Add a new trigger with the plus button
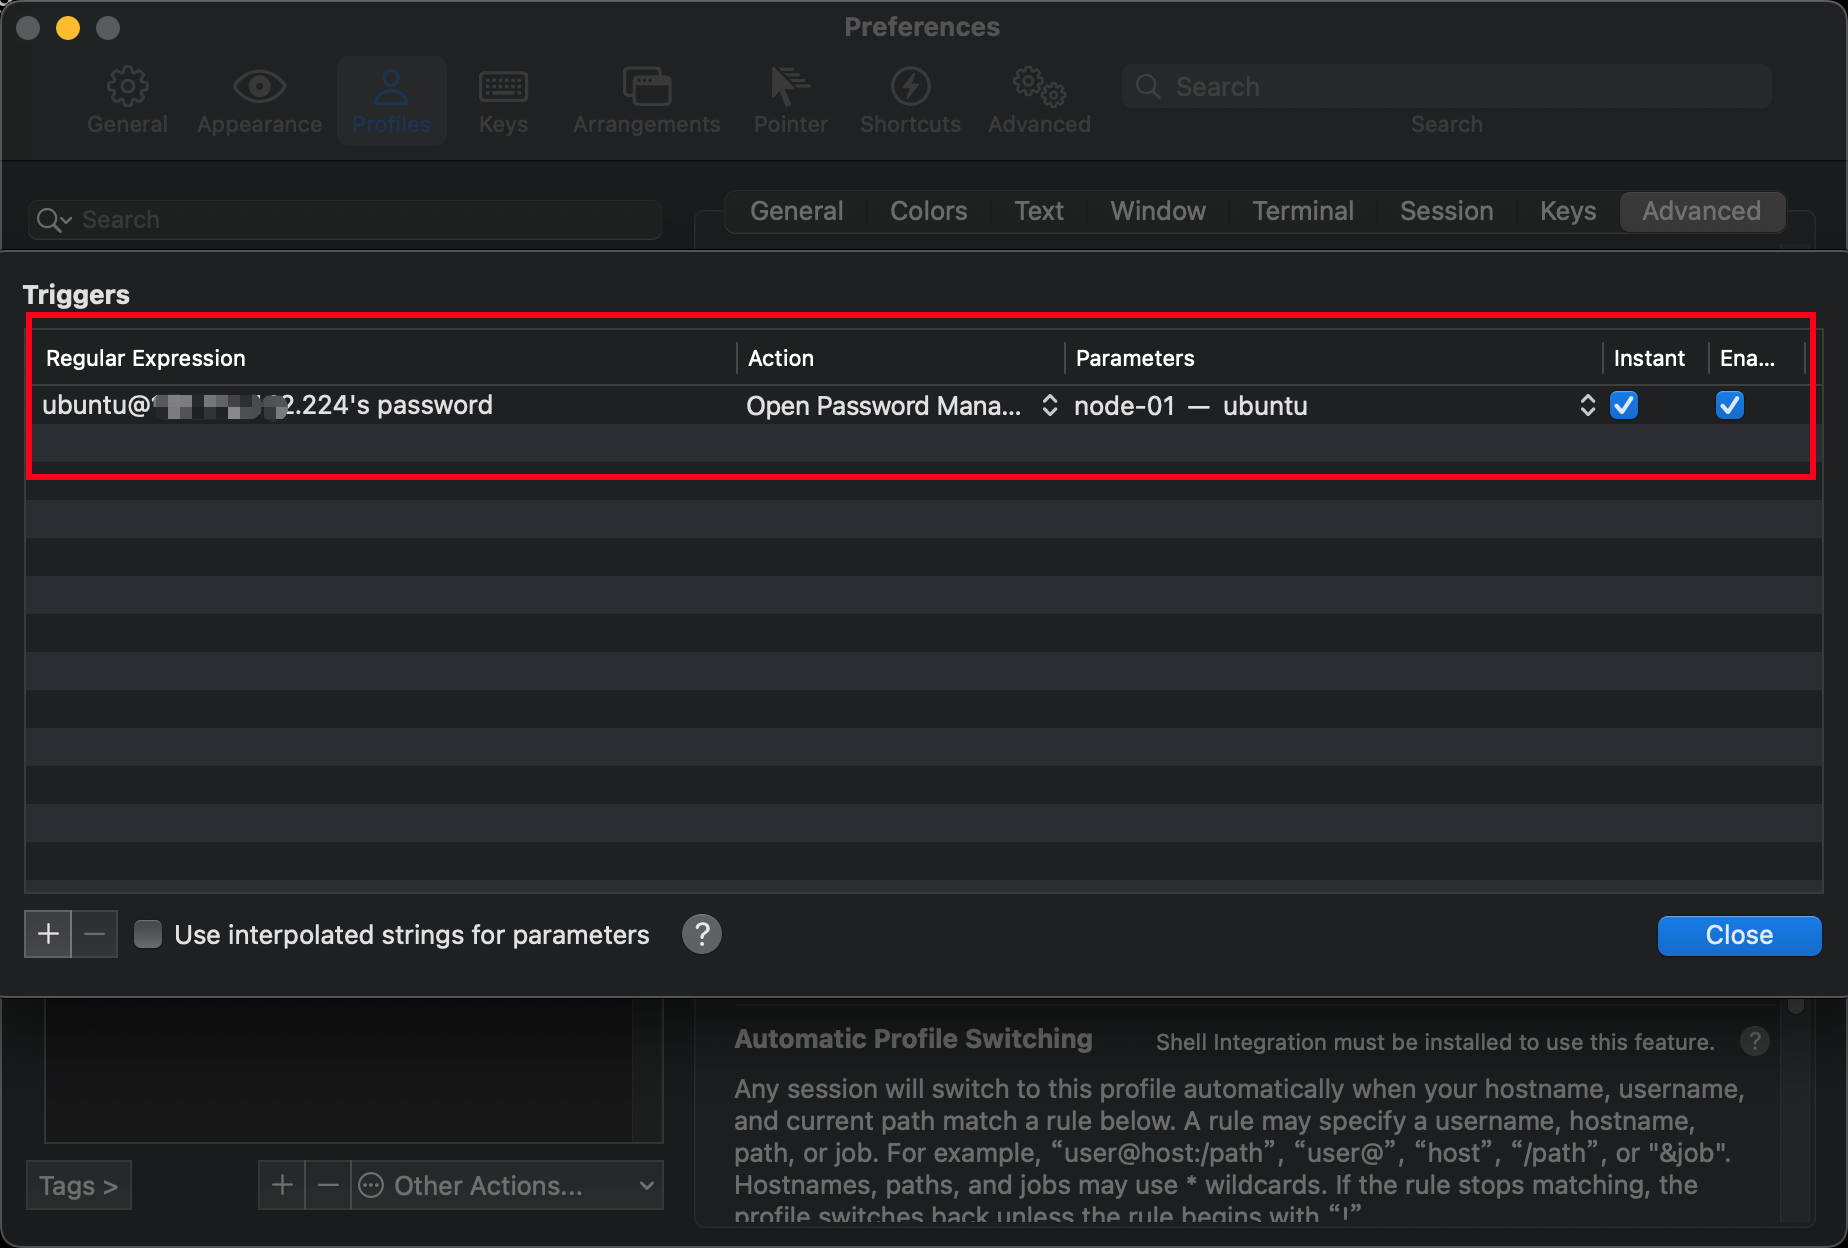This screenshot has width=1848, height=1248. point(47,933)
